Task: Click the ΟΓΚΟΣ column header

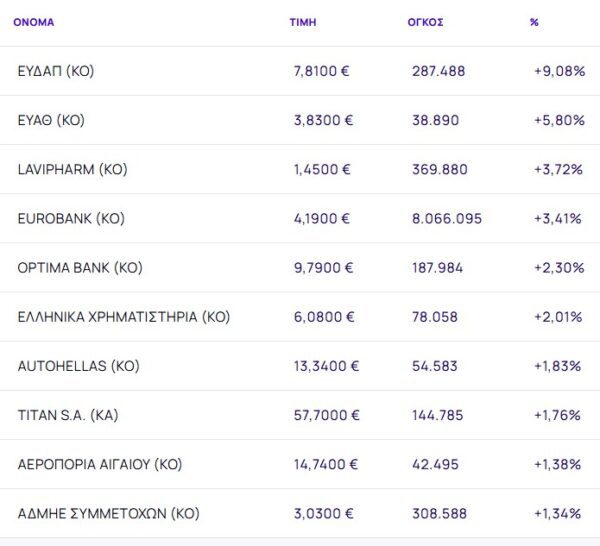Action: (427, 21)
